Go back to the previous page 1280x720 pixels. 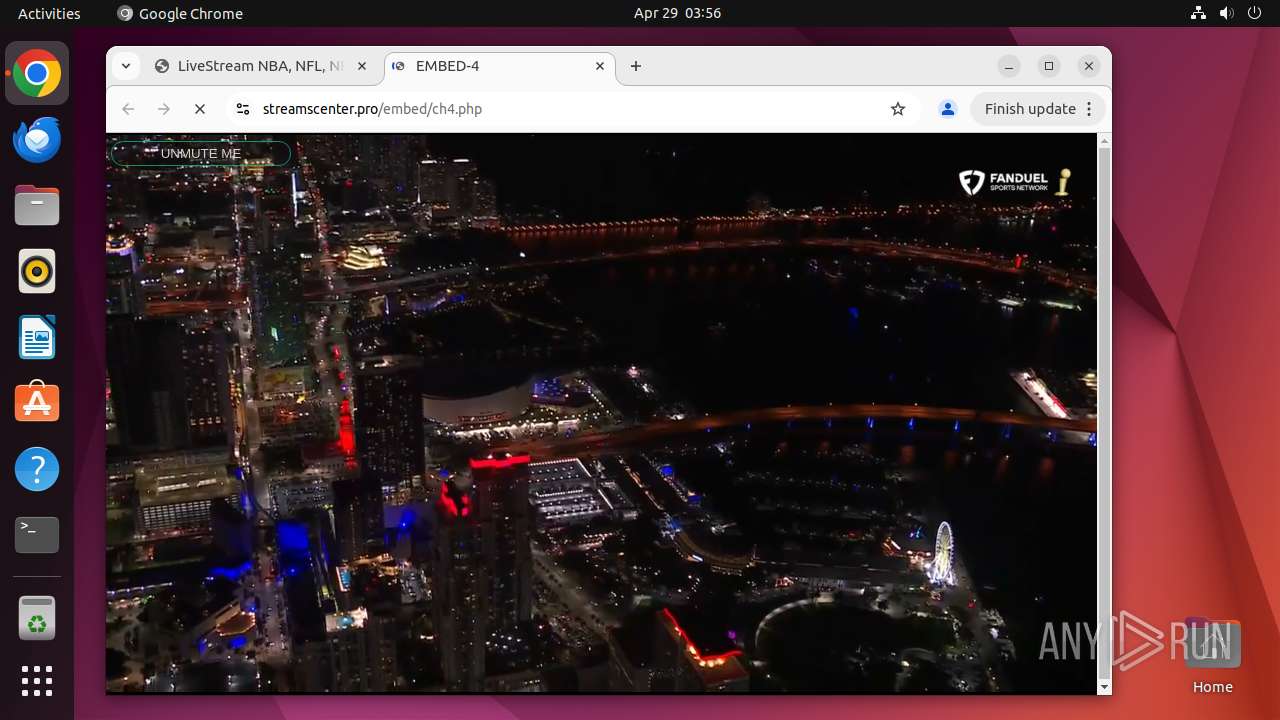128,109
